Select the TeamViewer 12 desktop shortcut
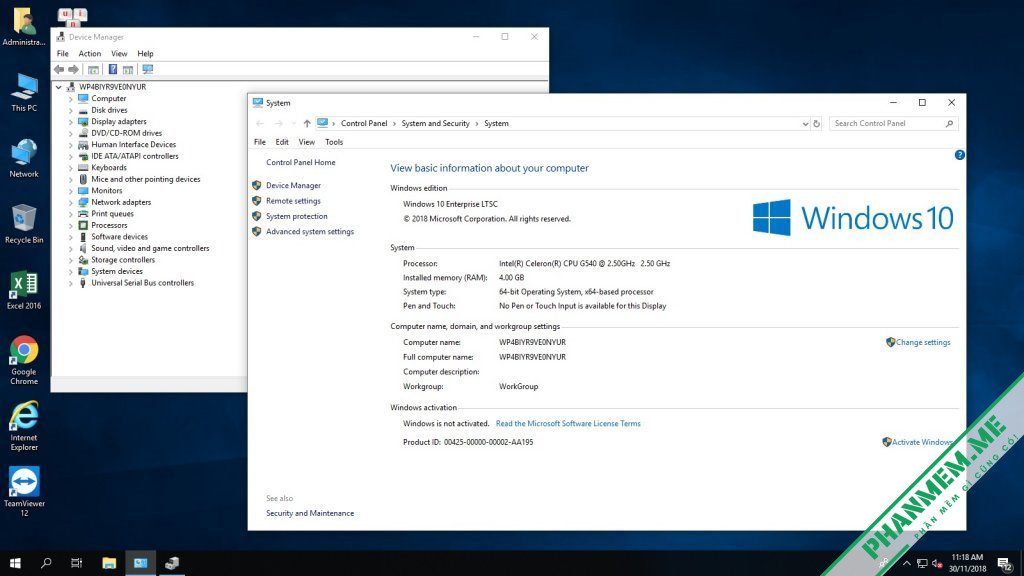 point(24,492)
